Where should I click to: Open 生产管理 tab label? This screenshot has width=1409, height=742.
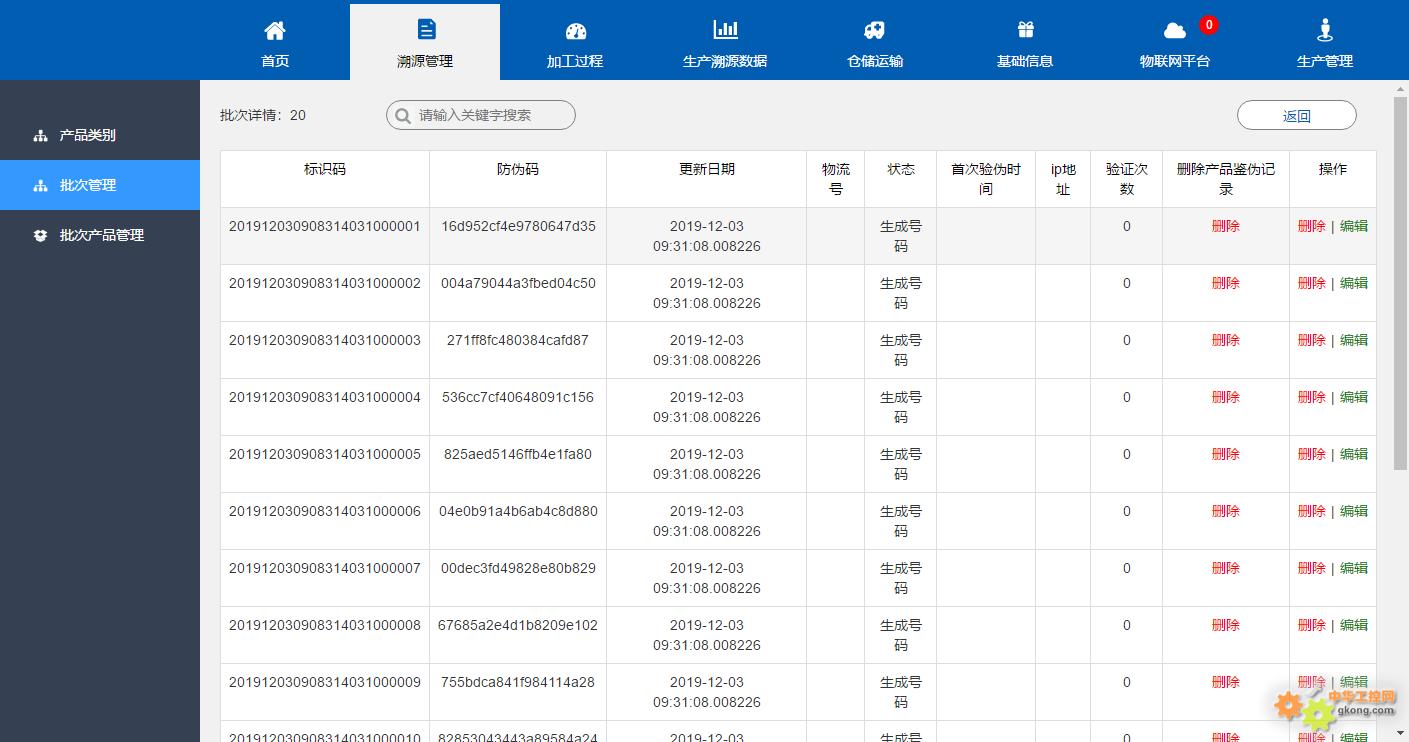pyautogui.click(x=1325, y=61)
